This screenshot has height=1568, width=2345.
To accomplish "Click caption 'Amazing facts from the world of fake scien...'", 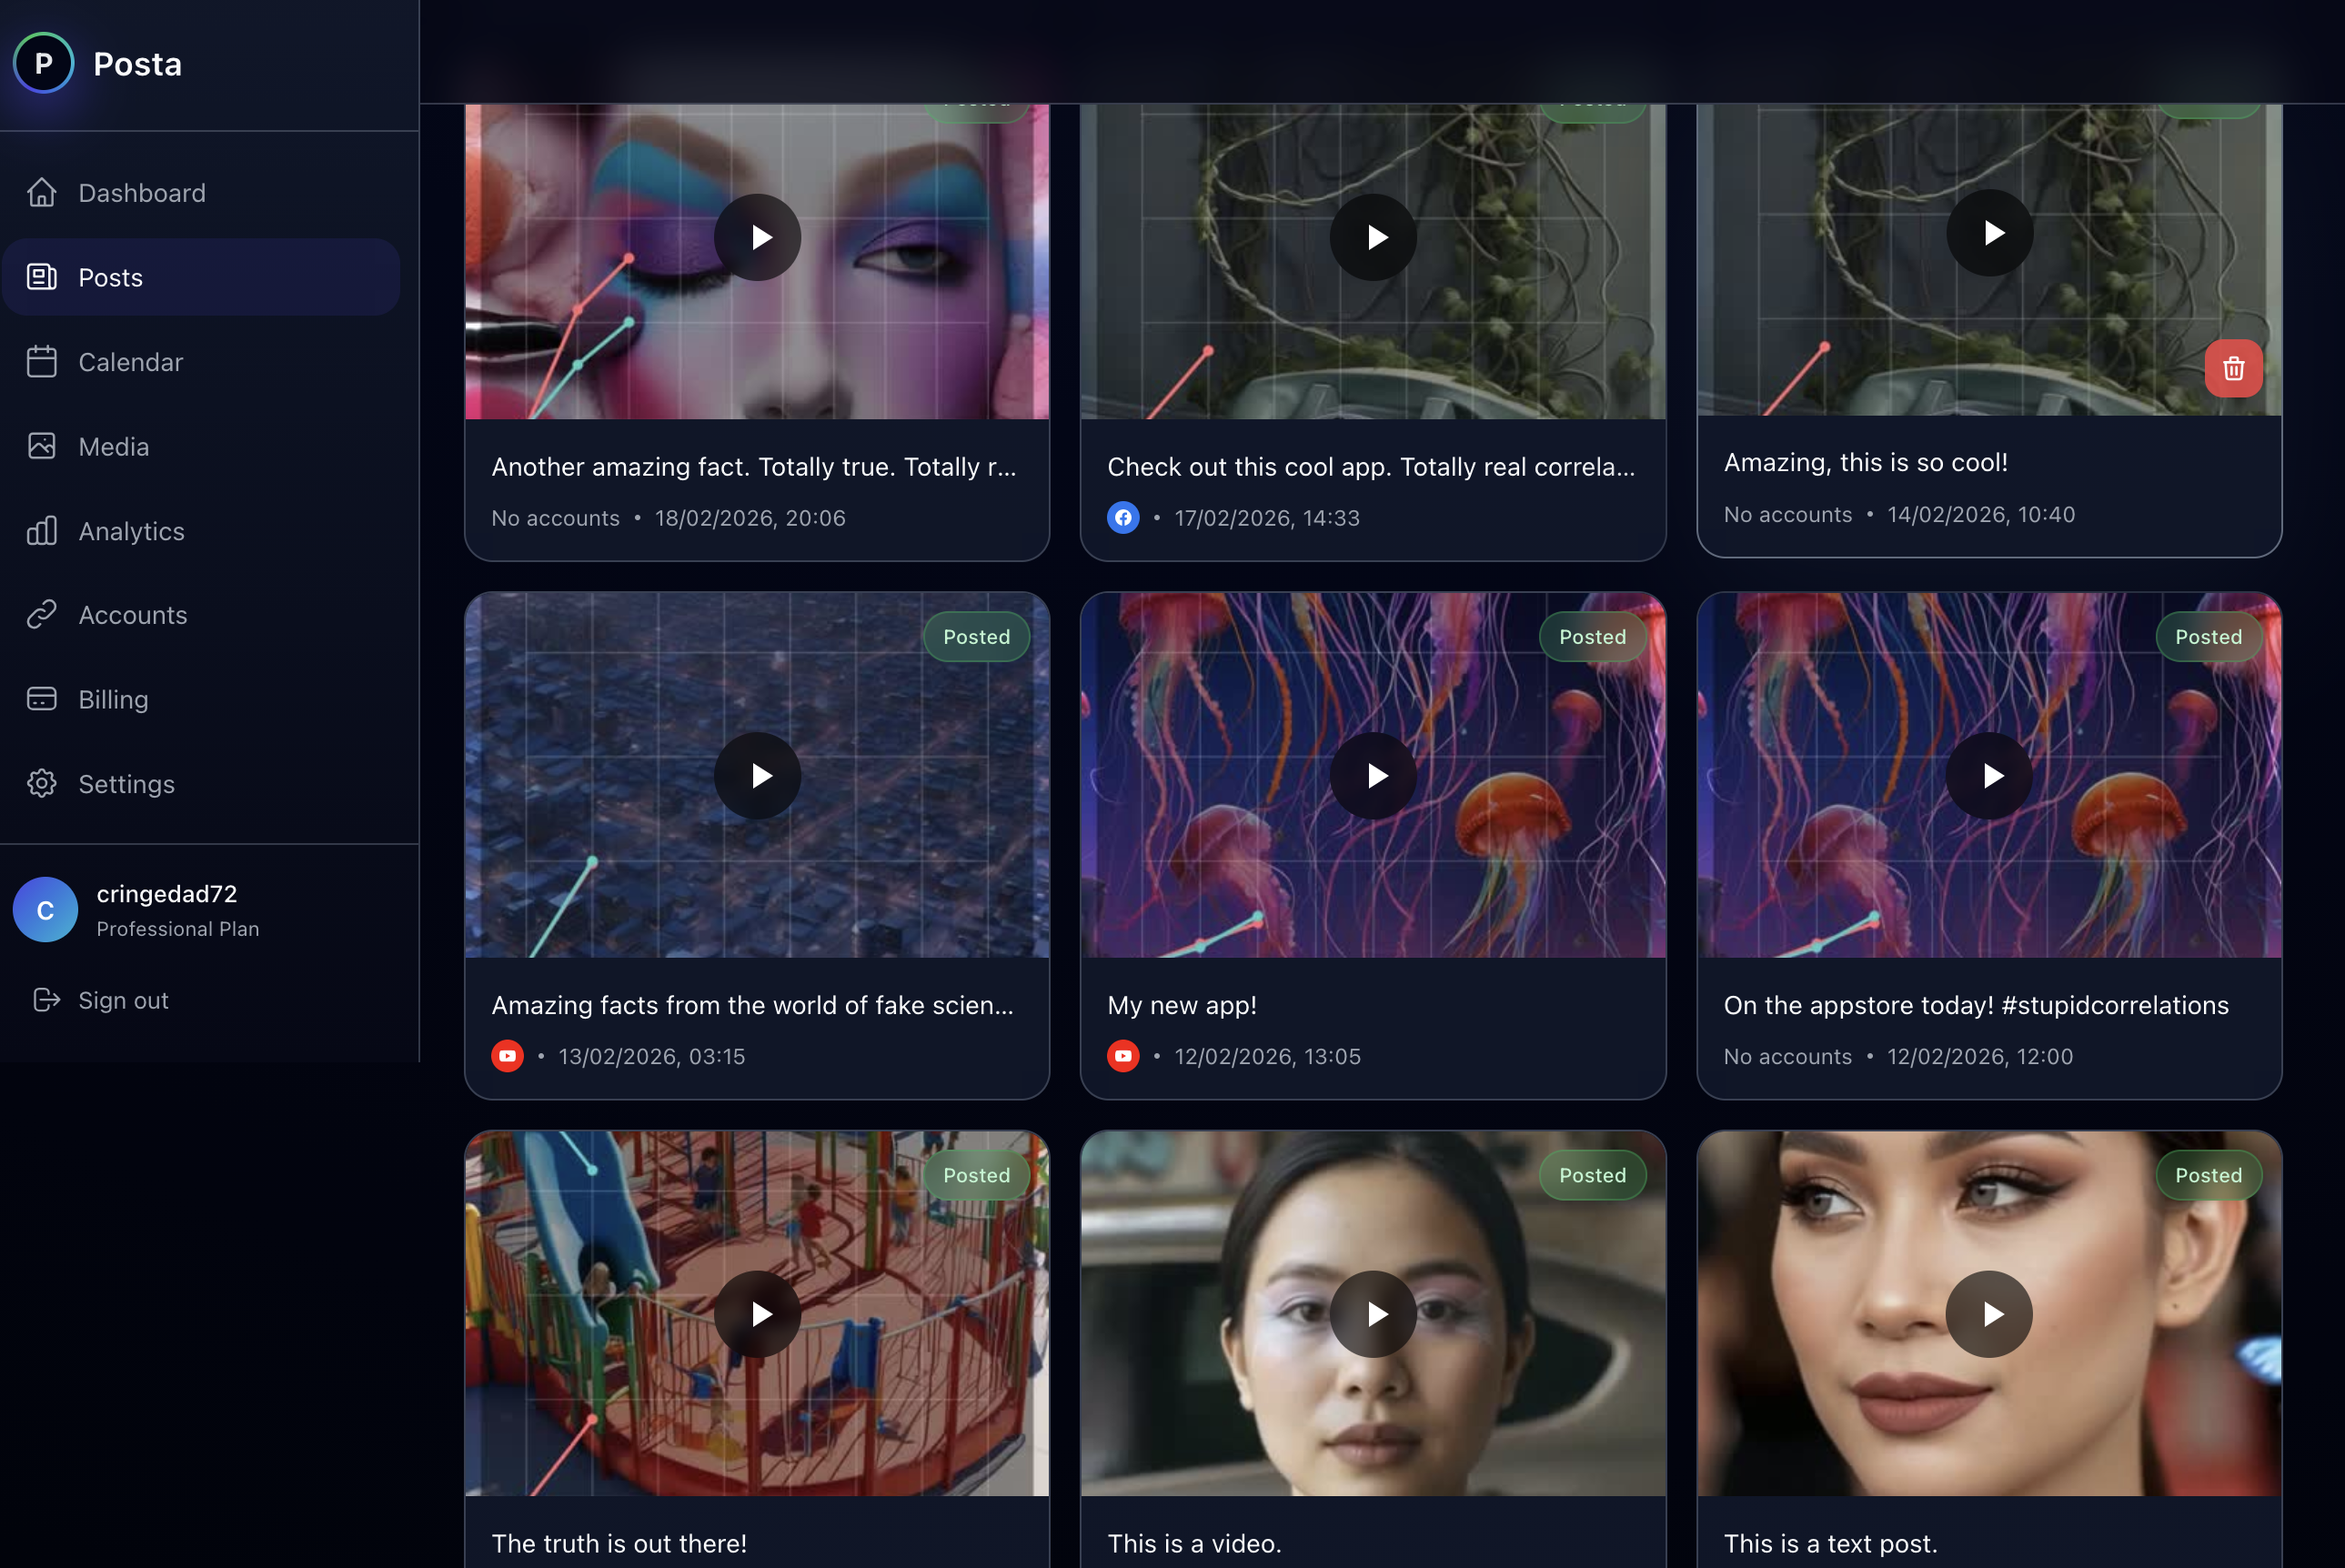I will click(753, 1005).
